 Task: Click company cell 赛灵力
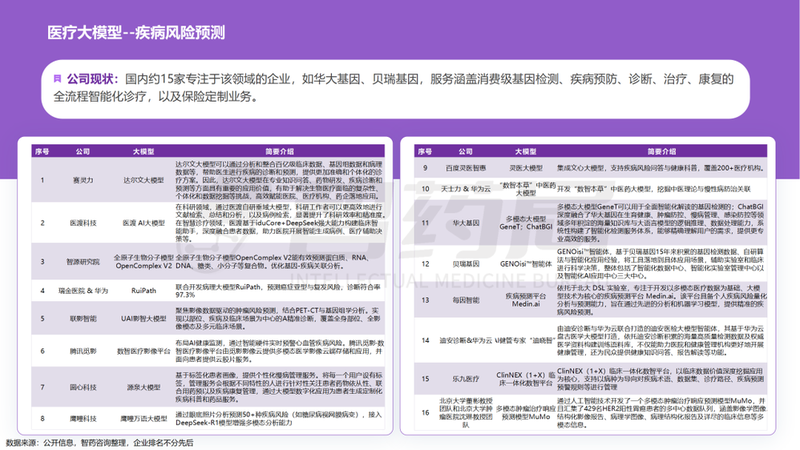click(x=83, y=180)
